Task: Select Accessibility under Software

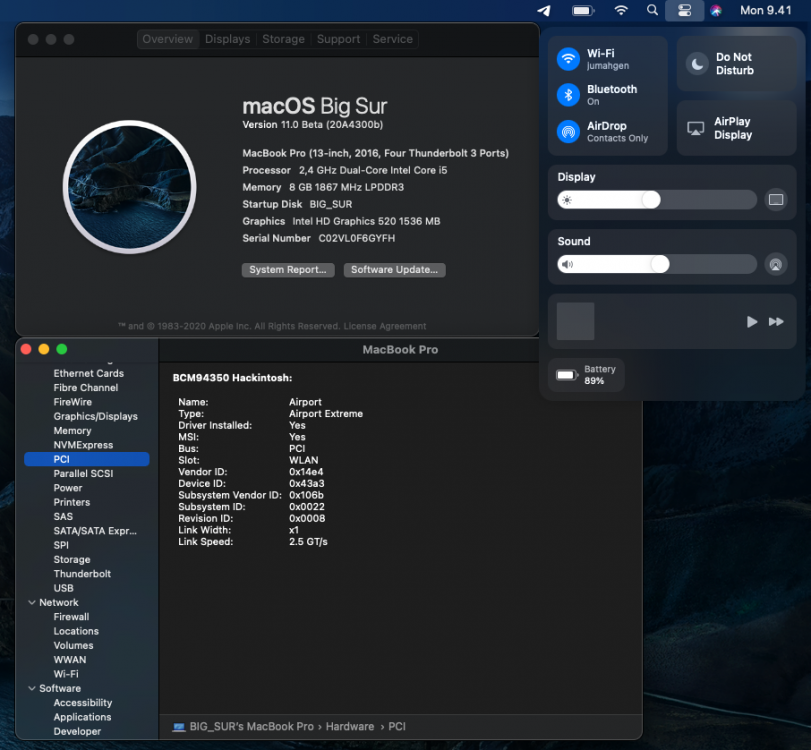Action: (83, 703)
